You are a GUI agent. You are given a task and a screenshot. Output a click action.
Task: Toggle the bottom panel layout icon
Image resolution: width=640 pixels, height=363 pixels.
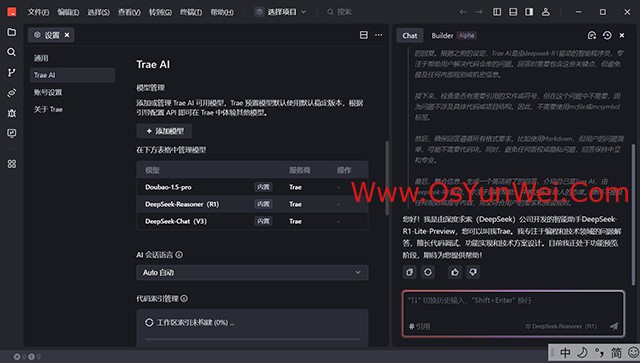click(513, 12)
